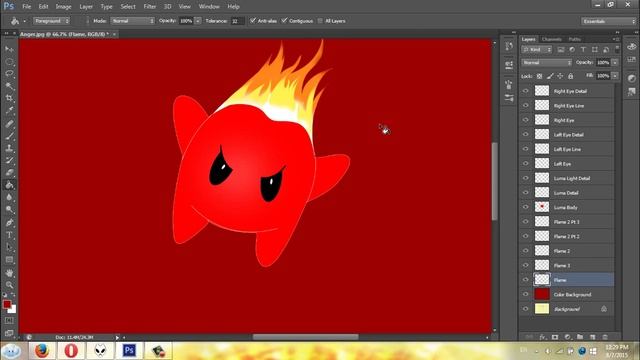Select the Clone Stamp tool
Screen dimensions: 640x360
coord(9,148)
